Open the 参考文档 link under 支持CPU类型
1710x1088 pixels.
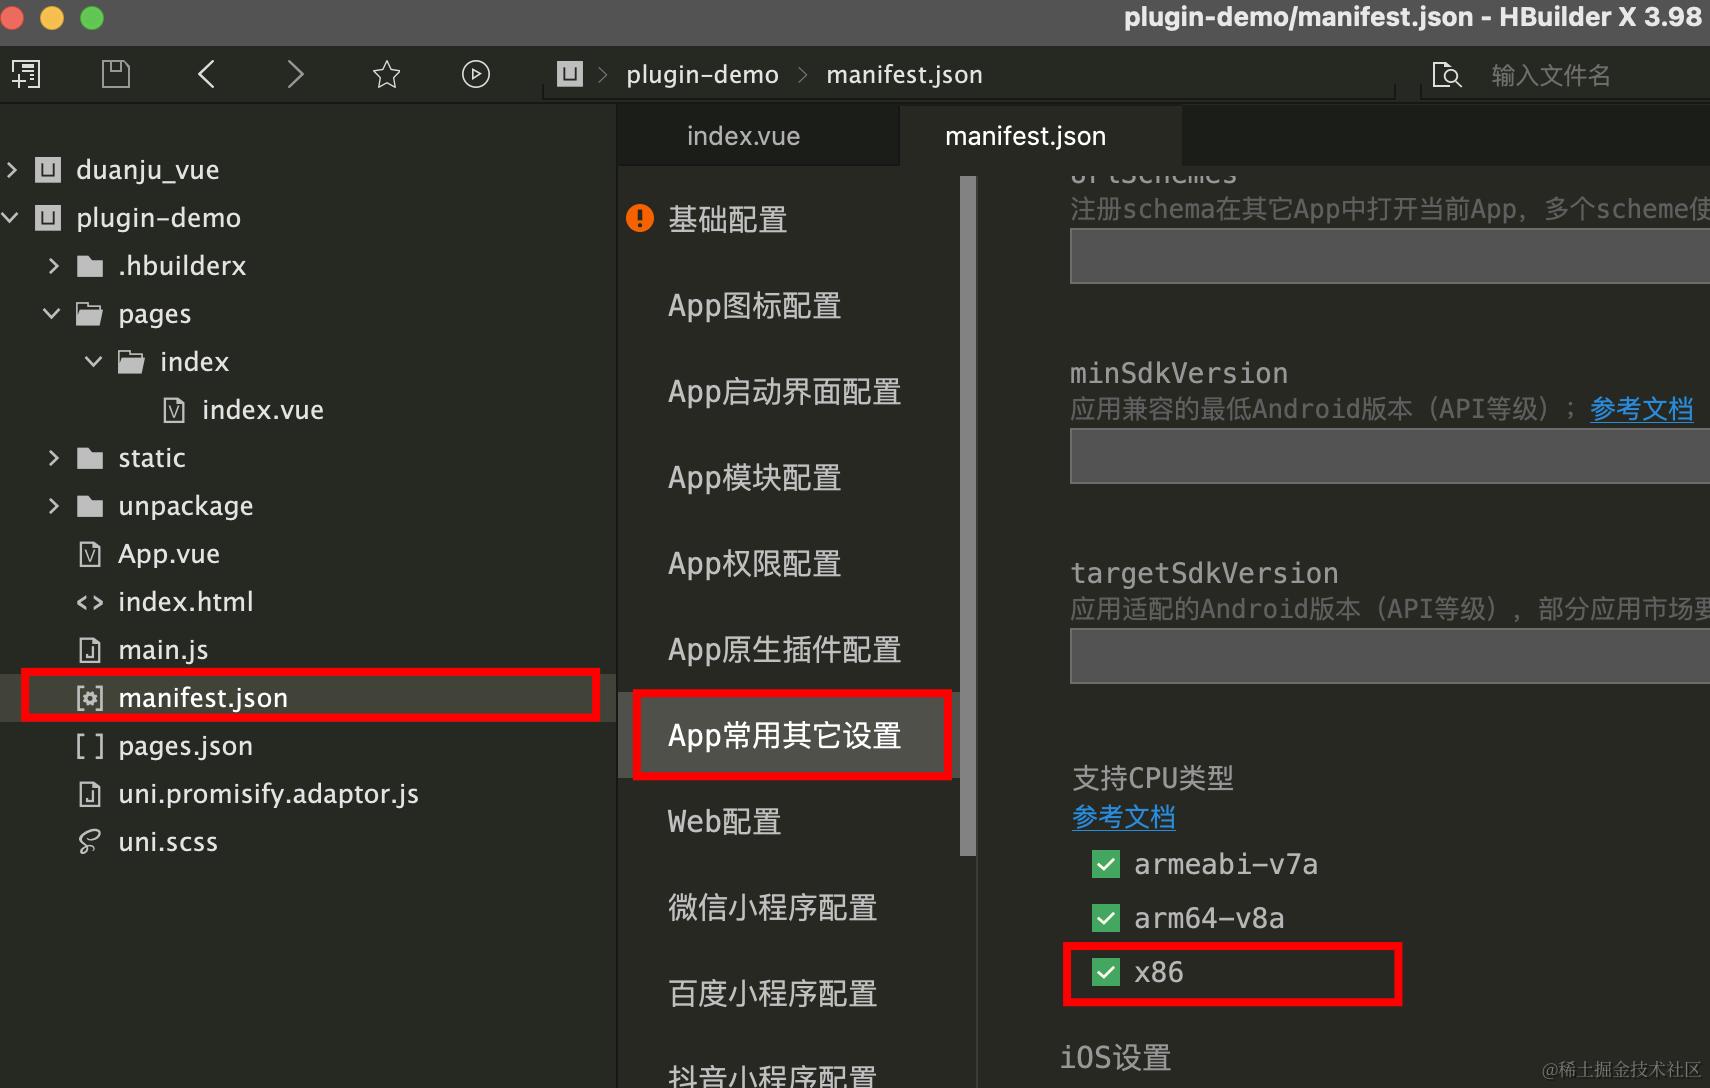[1124, 817]
